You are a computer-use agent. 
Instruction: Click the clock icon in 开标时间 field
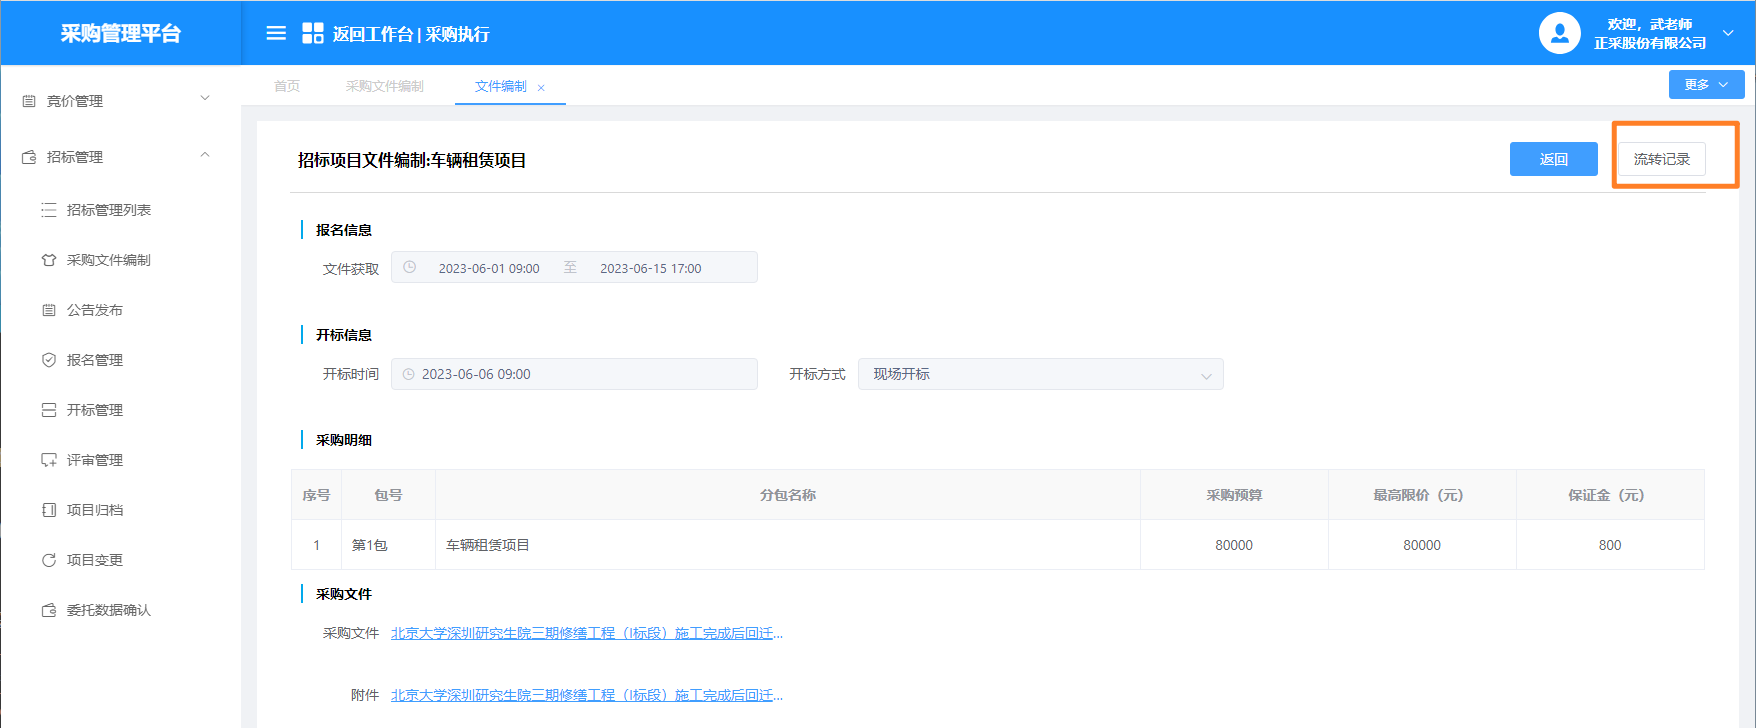click(x=408, y=374)
